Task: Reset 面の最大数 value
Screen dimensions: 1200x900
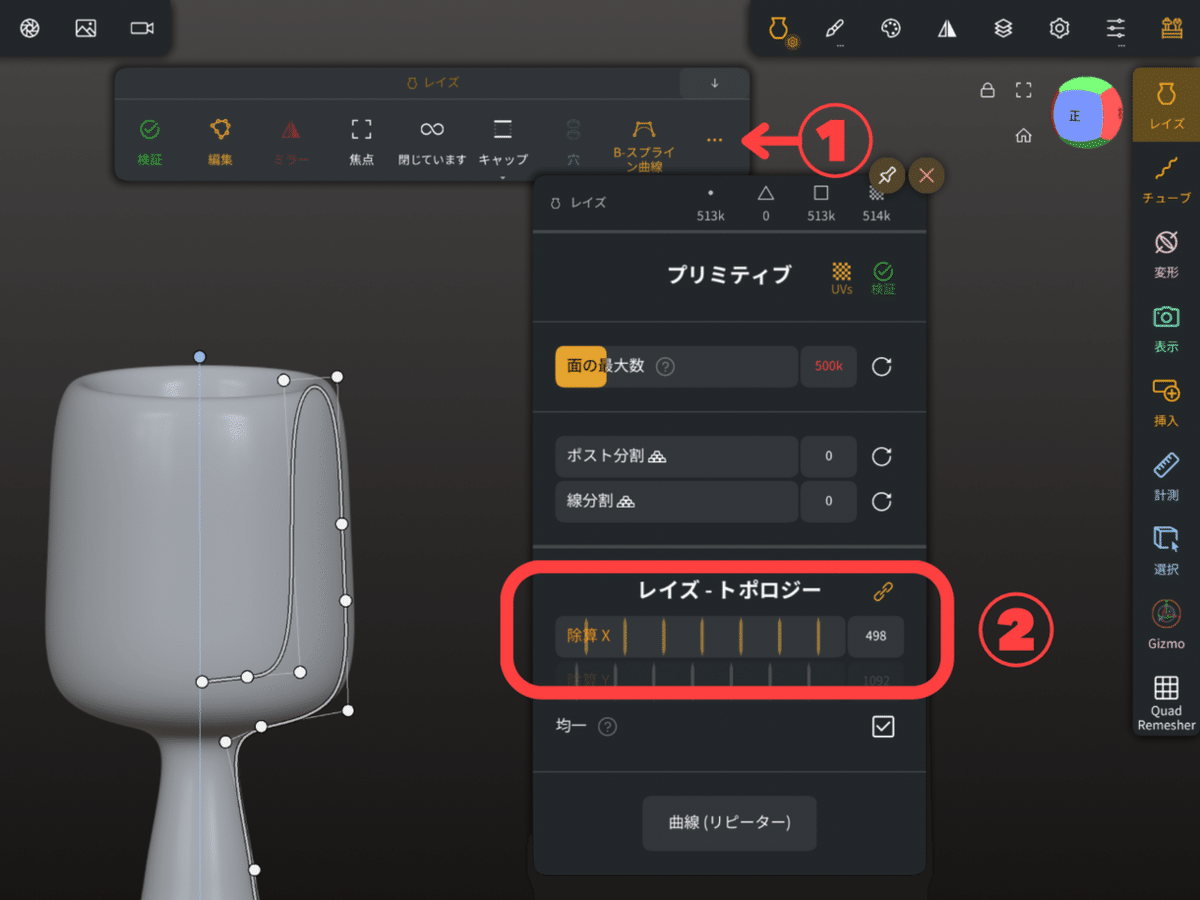Action: pyautogui.click(x=882, y=366)
